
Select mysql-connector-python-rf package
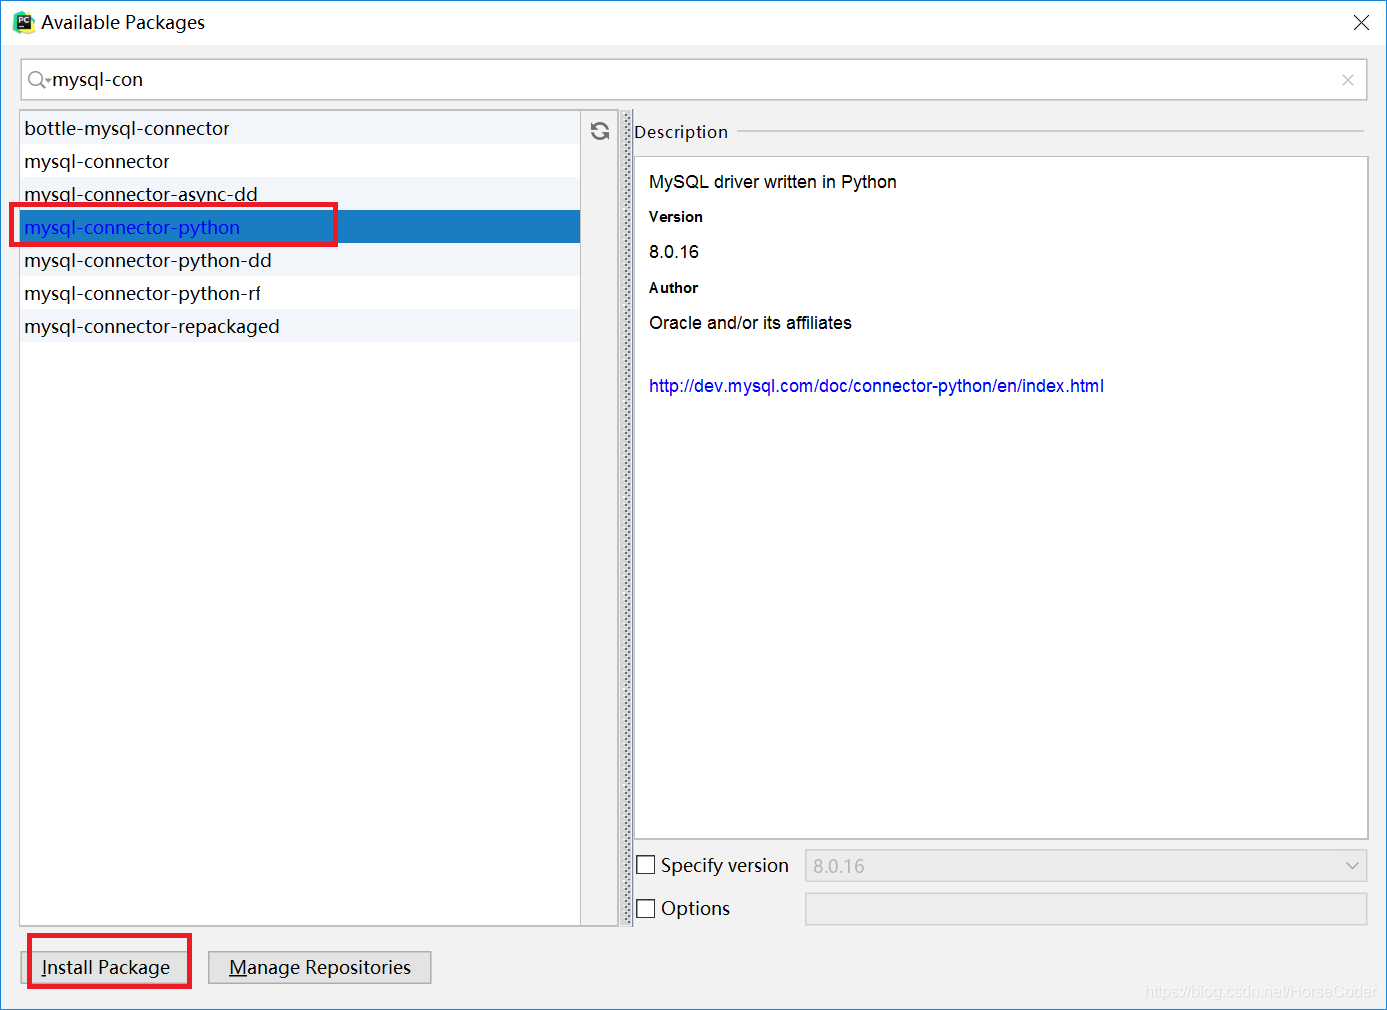click(300, 293)
